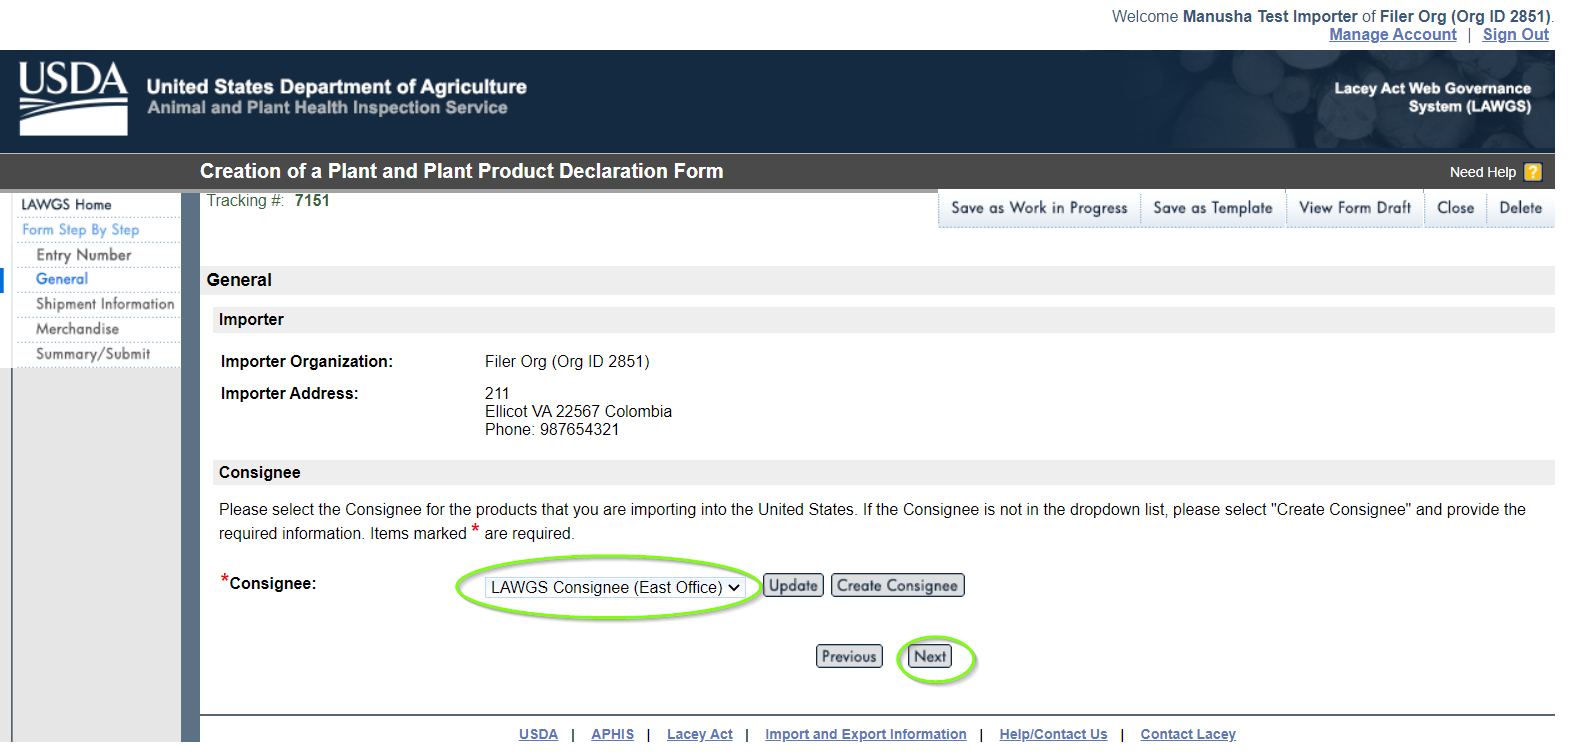Save the form as Work in Progress
The height and width of the screenshot is (754, 1571).
click(x=1039, y=208)
